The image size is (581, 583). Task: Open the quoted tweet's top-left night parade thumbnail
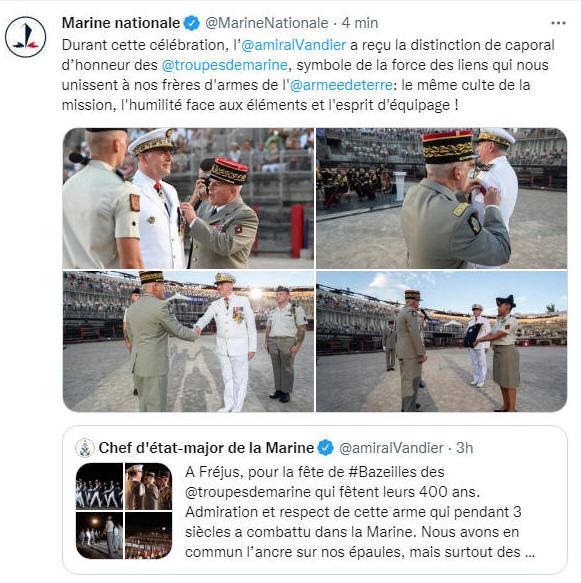tap(99, 486)
